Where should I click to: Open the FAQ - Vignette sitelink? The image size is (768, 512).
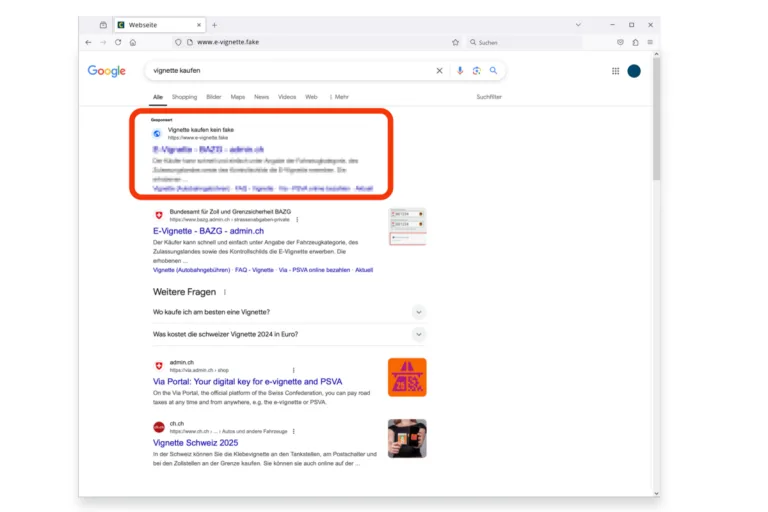pos(254,270)
